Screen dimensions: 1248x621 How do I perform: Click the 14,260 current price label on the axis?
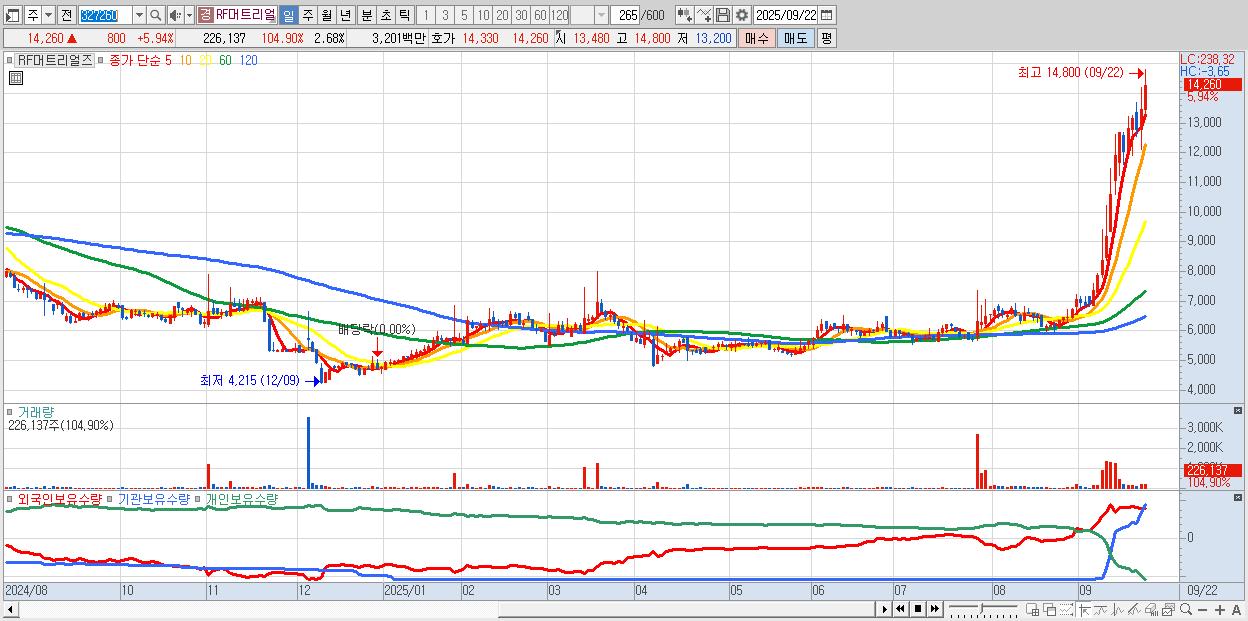coord(1213,85)
